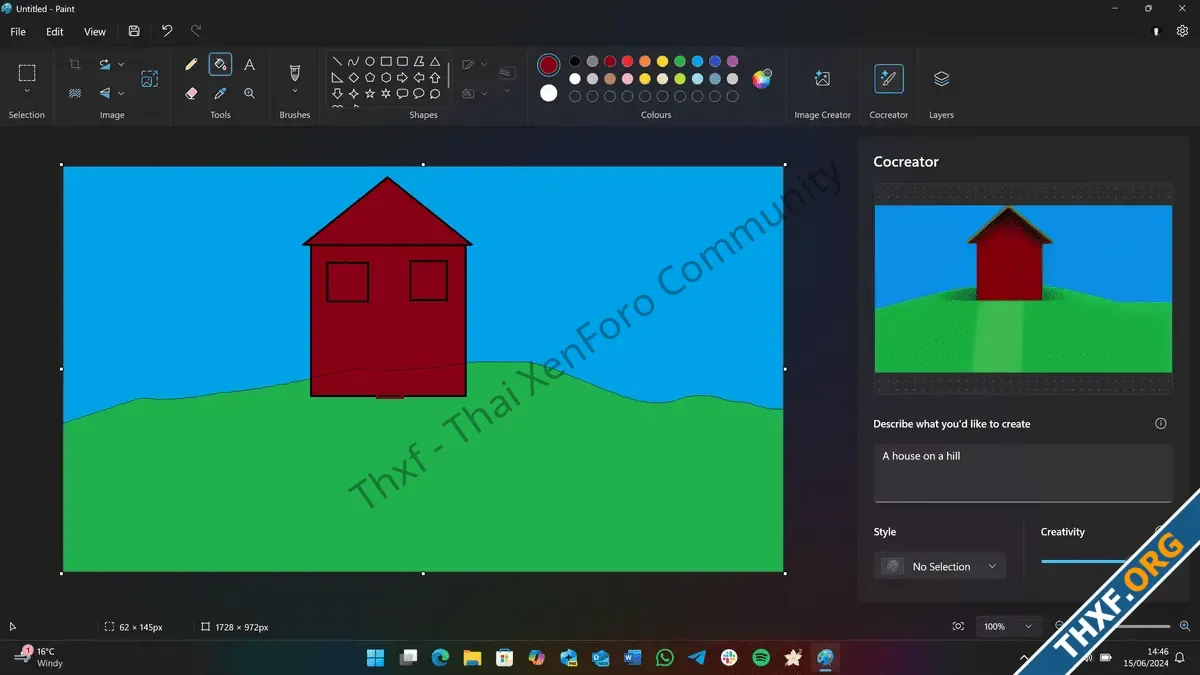Expand the Style dropdown showing No Selection

[x=940, y=566]
